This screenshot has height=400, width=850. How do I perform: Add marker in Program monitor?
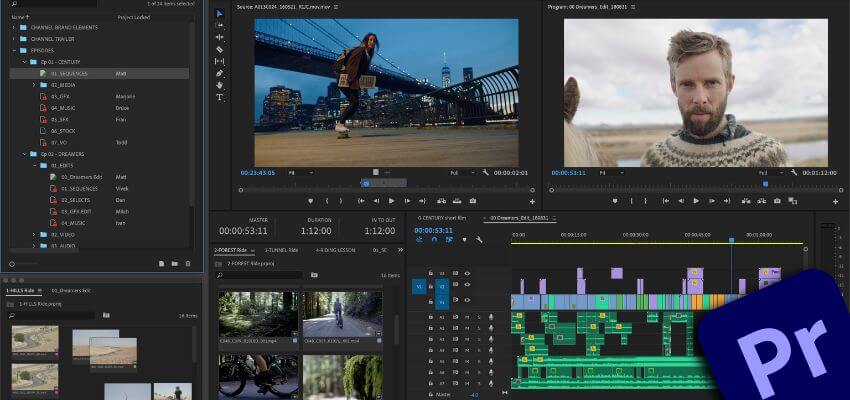tap(615, 201)
